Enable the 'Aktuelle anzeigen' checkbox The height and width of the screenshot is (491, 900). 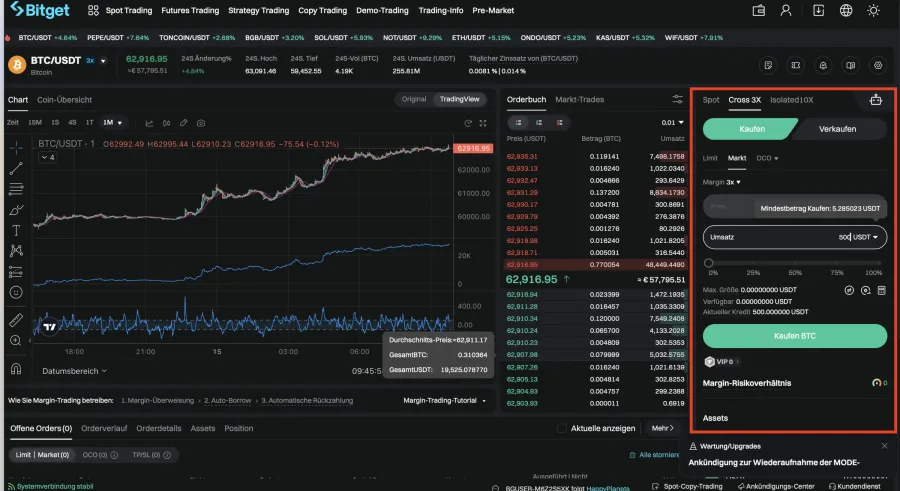point(562,428)
